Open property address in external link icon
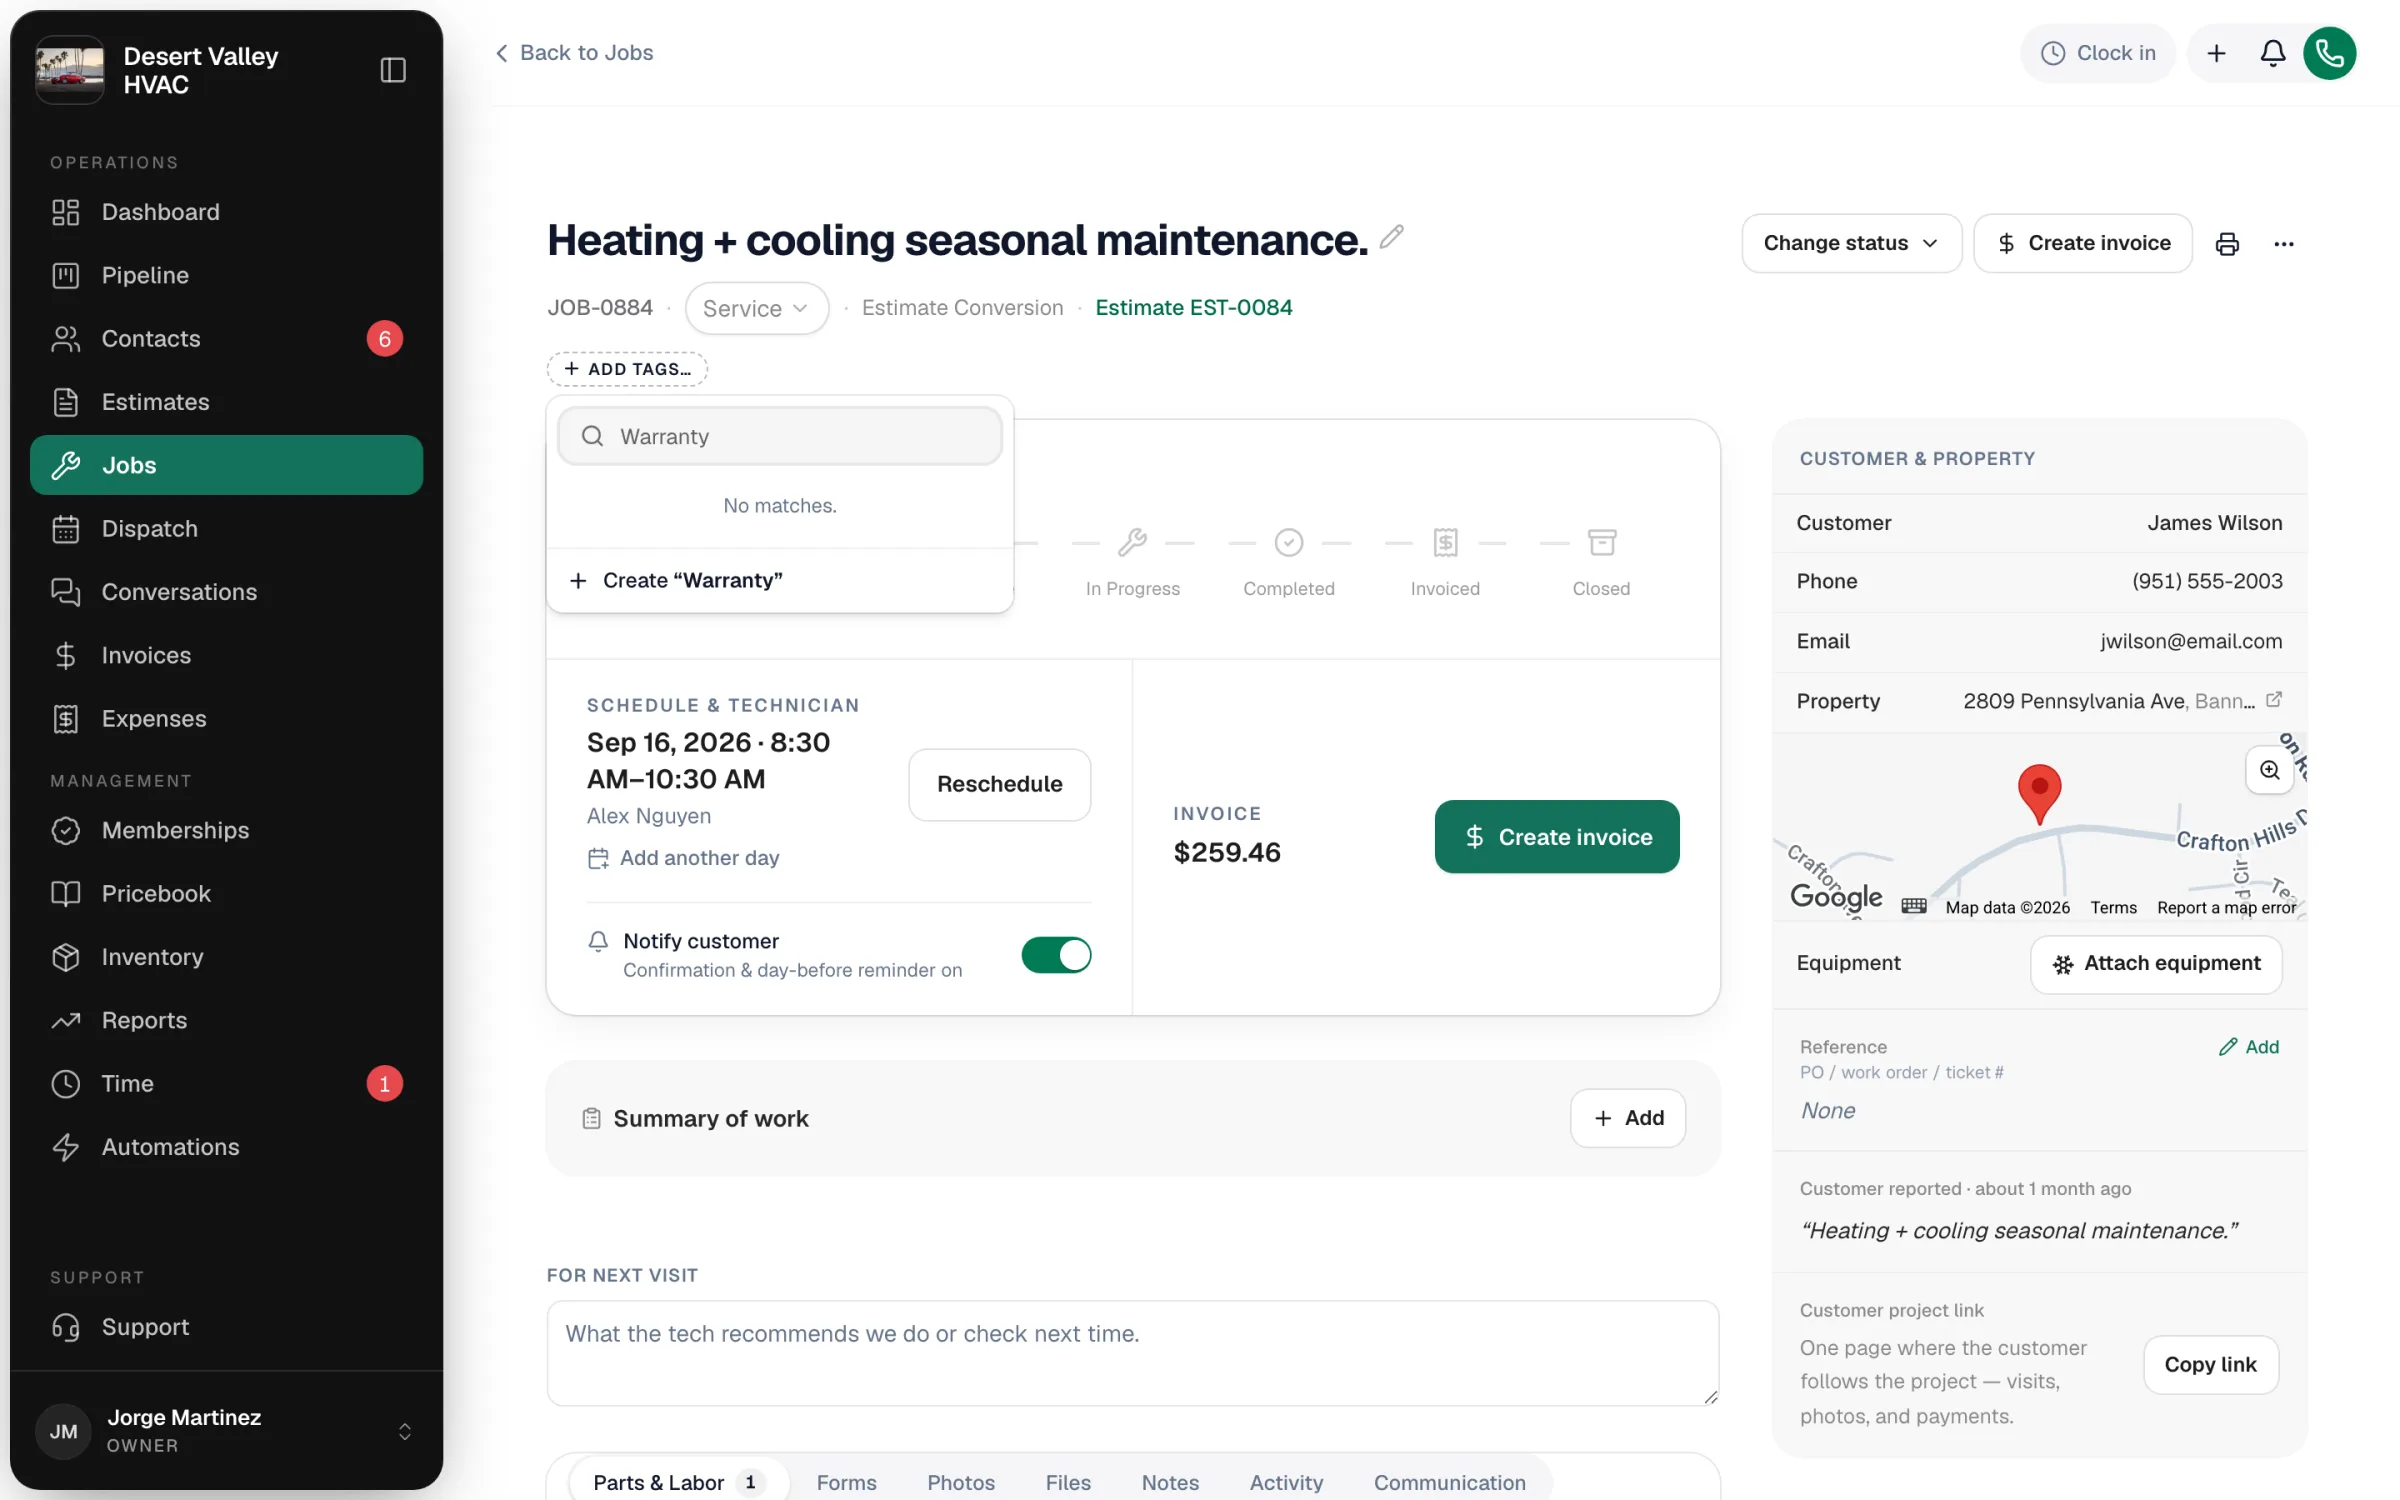 point(2273,700)
